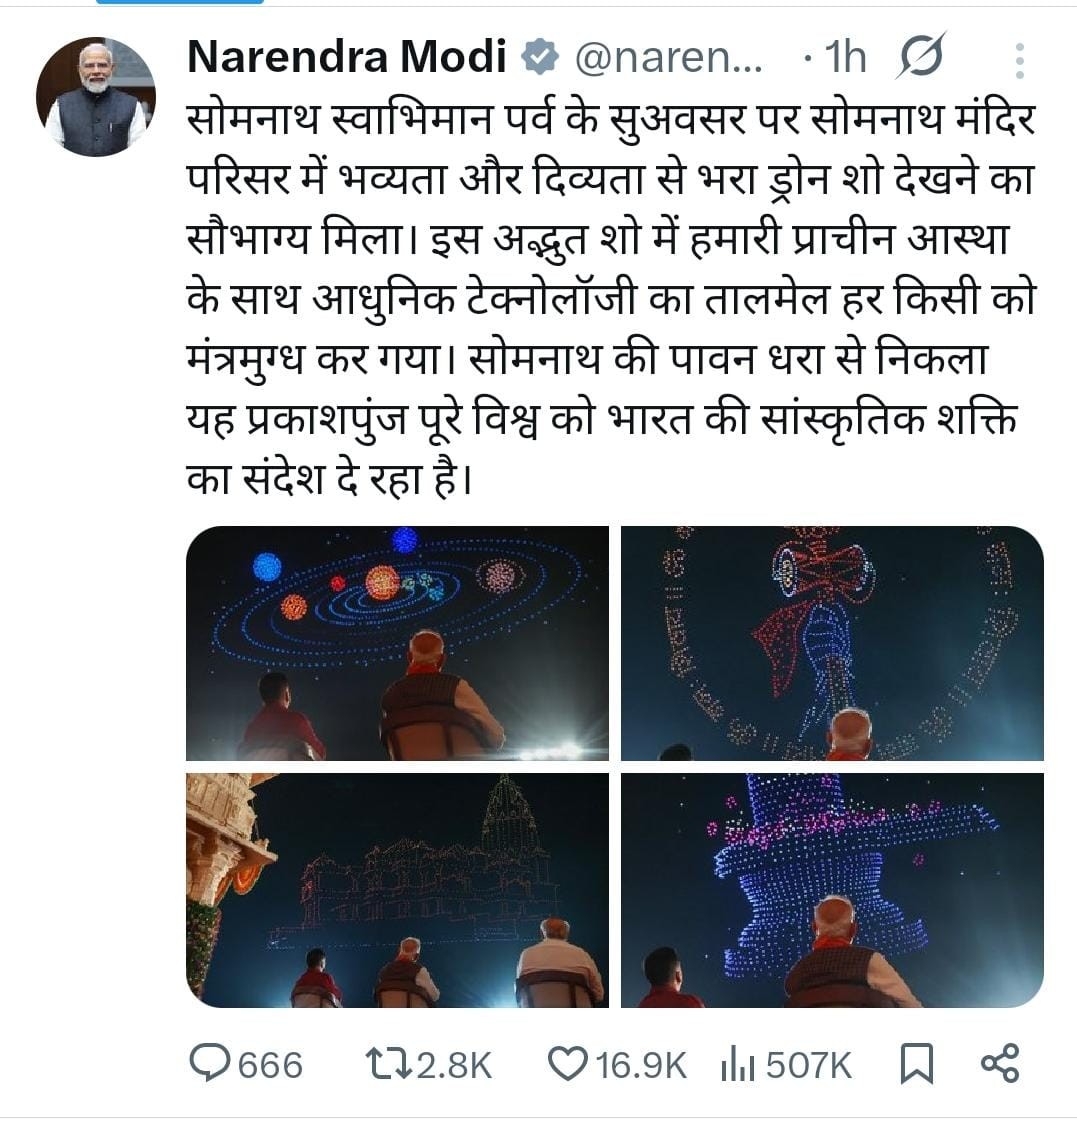Open Narendra Modi's profile picture
Viewport: 1077px width, 1123px height.
(x=95, y=97)
